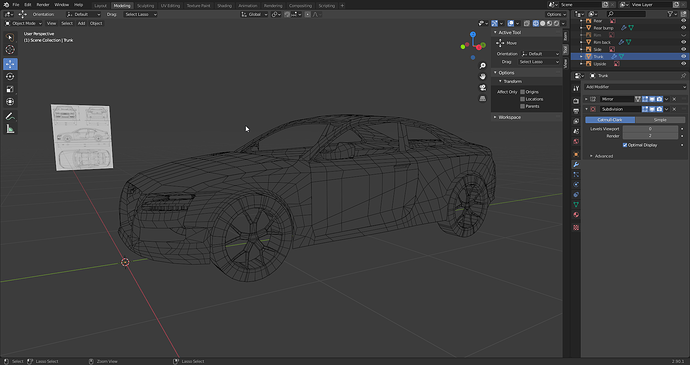Click the Zoom viewport magnifier icon

(483, 66)
